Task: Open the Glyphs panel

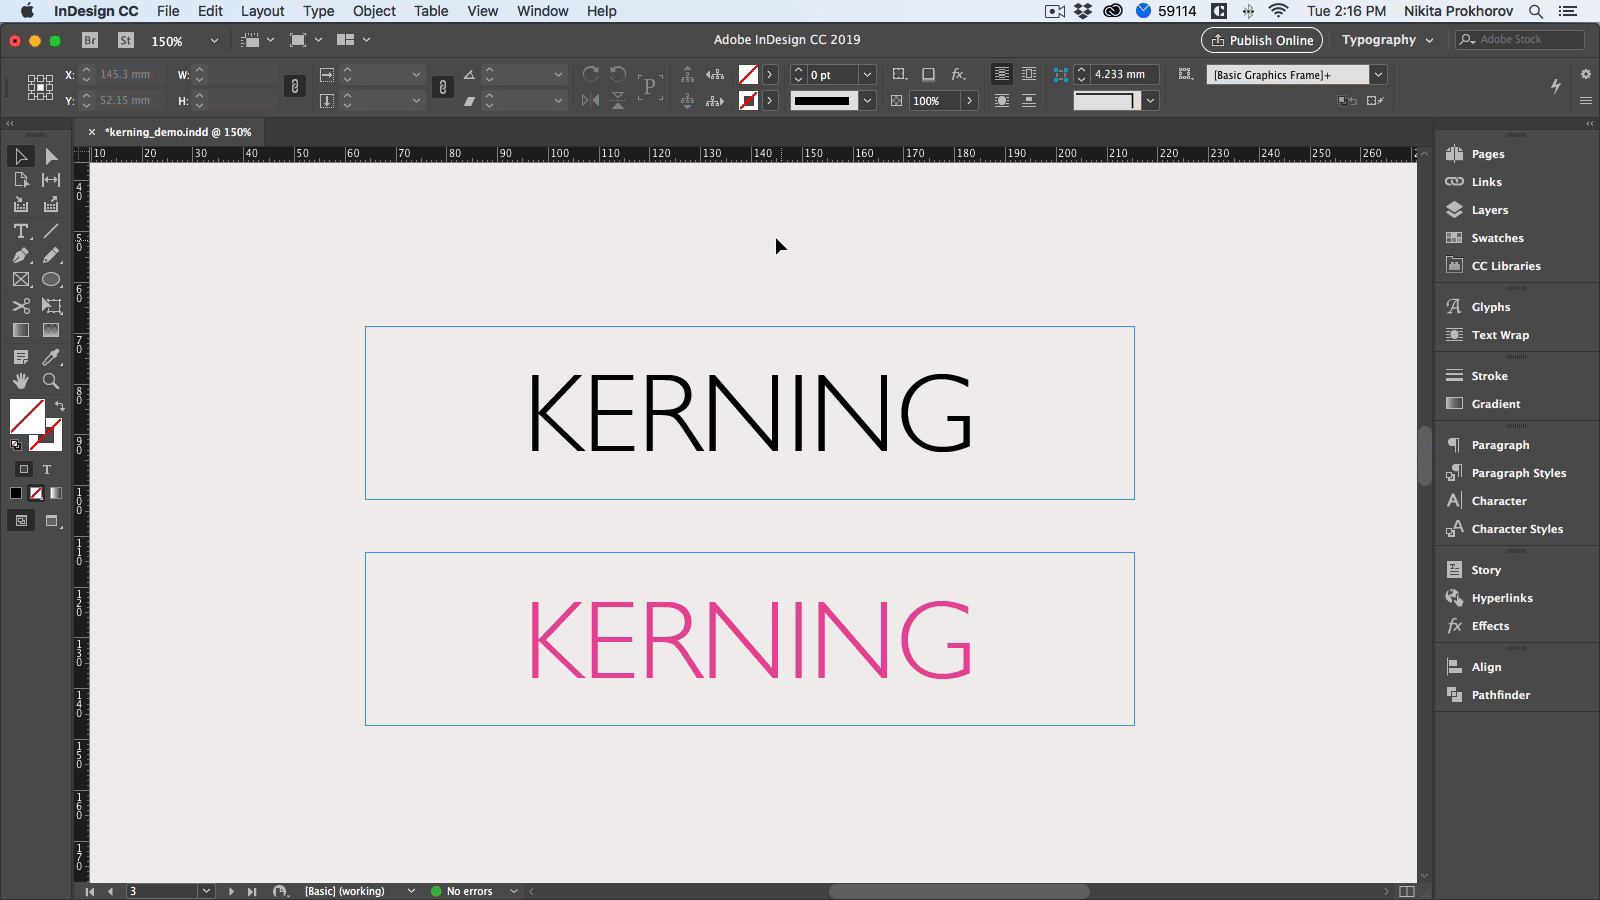Action: point(1490,307)
